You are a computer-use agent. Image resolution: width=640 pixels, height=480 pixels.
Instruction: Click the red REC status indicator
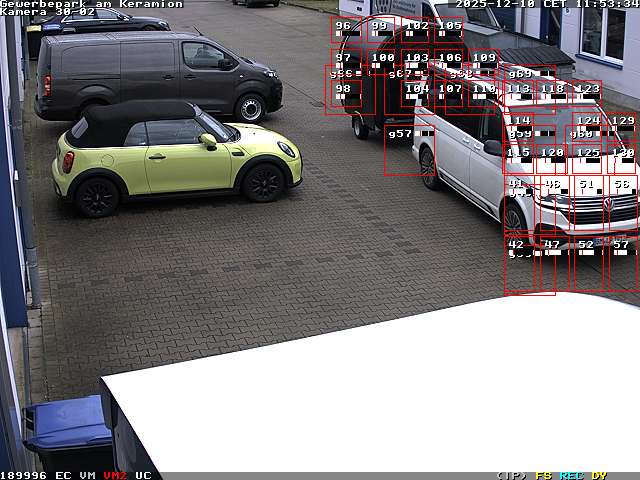571,475
